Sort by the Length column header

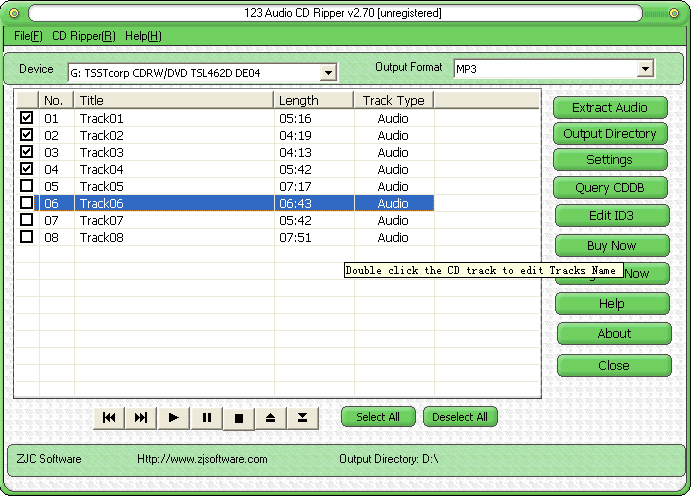coord(314,101)
